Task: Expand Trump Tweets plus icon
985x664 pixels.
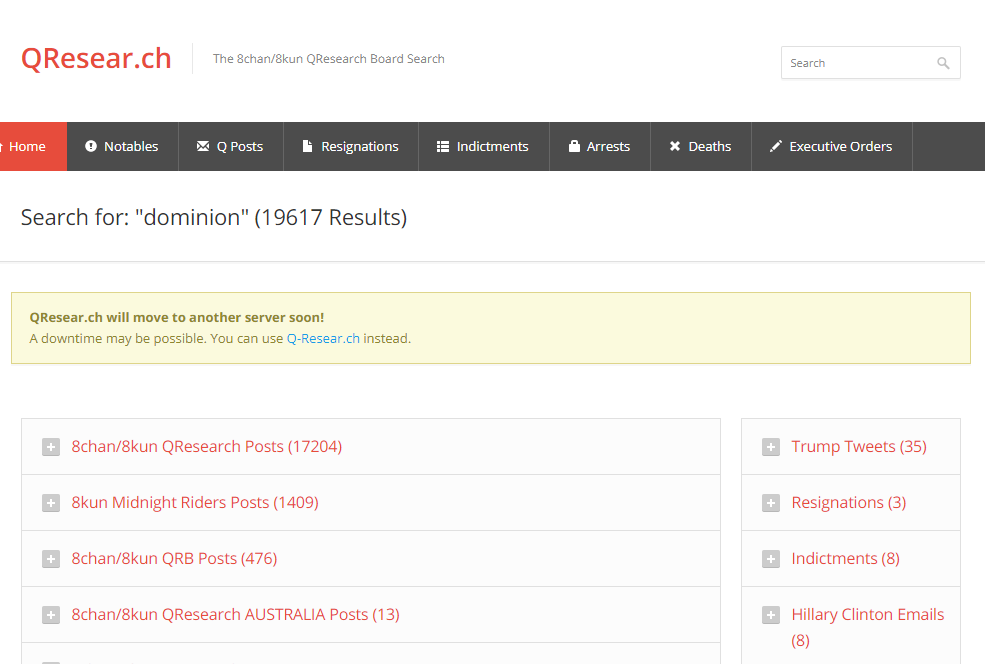Action: tap(771, 447)
